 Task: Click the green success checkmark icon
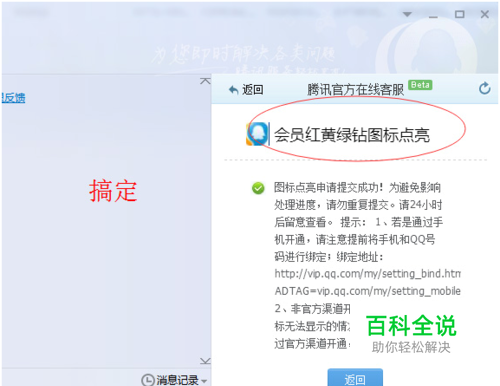click(x=258, y=188)
